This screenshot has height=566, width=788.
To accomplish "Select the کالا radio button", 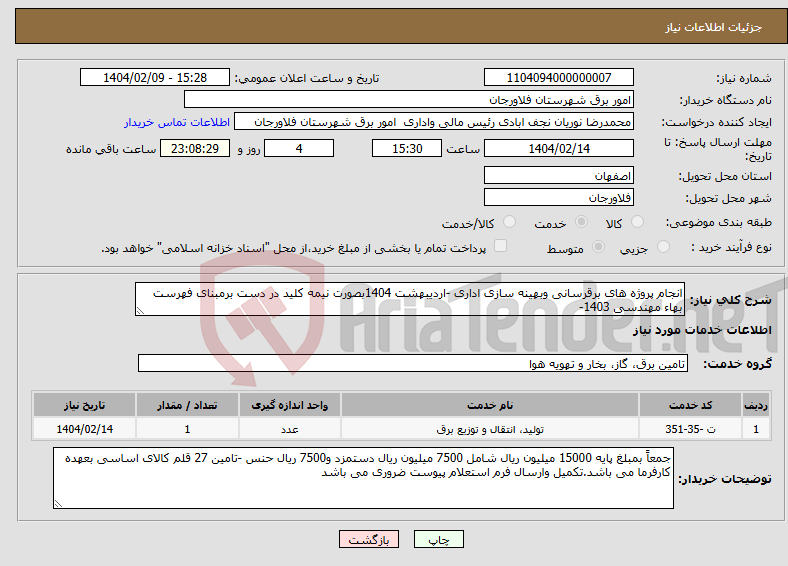I will [x=637, y=222].
